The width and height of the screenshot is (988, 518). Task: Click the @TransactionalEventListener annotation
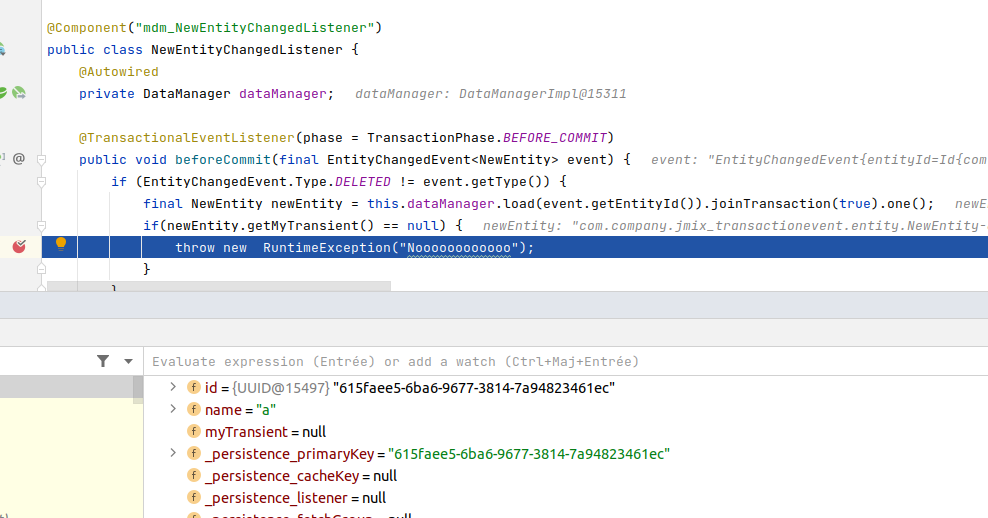[187, 138]
